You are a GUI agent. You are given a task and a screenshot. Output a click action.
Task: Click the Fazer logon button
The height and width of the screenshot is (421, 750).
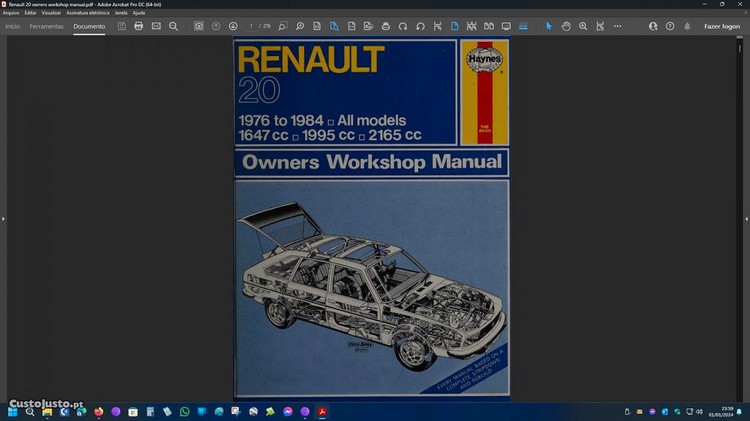(x=722, y=26)
